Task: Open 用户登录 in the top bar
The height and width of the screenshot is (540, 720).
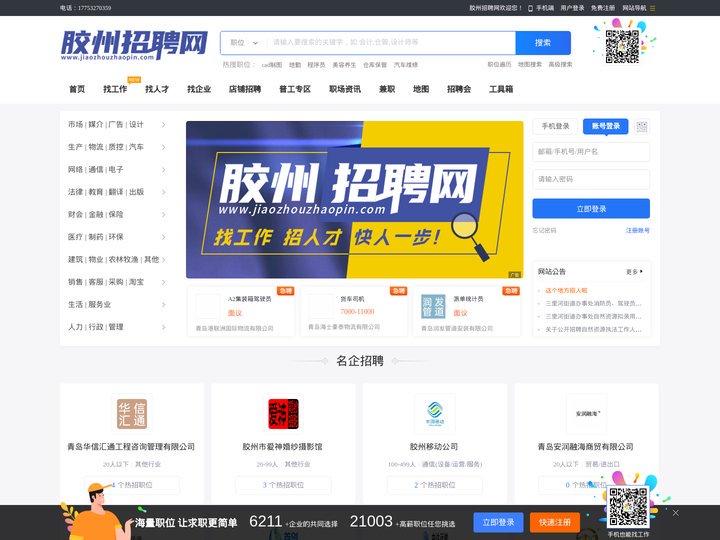Action: click(572, 8)
